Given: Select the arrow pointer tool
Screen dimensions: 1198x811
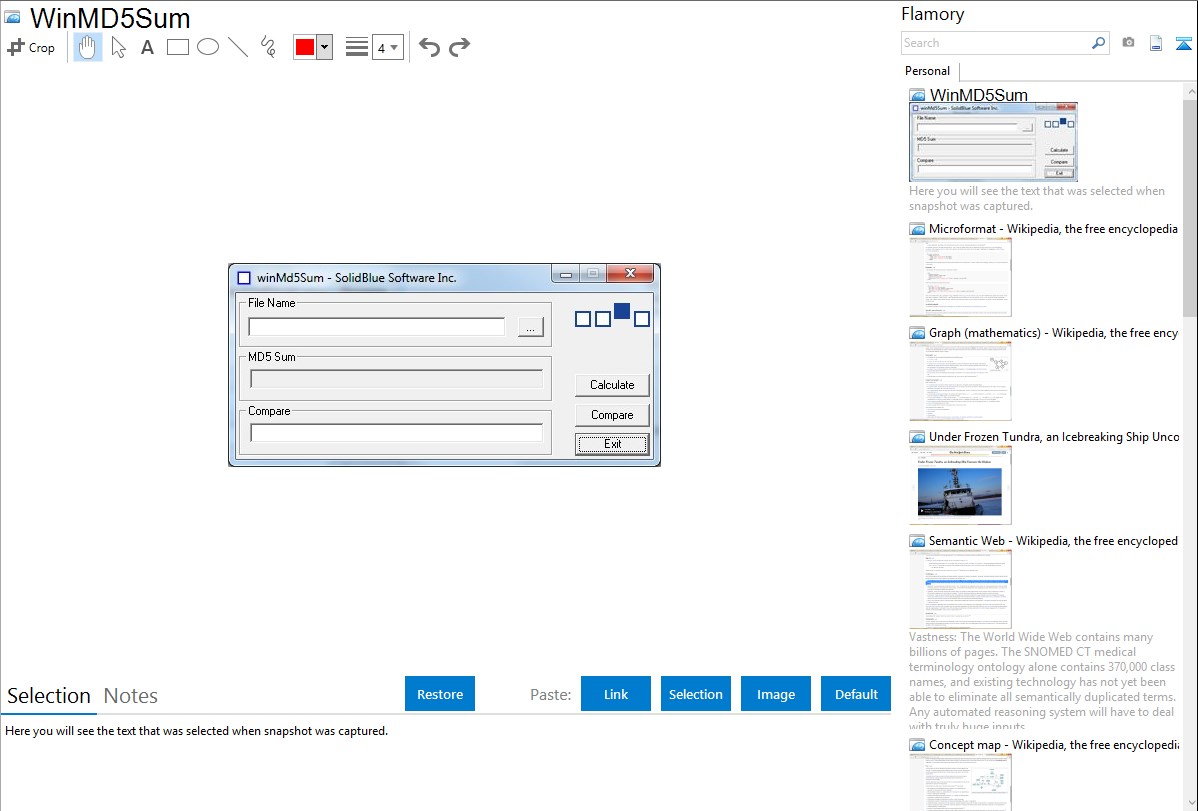Looking at the screenshot, I should point(118,47).
